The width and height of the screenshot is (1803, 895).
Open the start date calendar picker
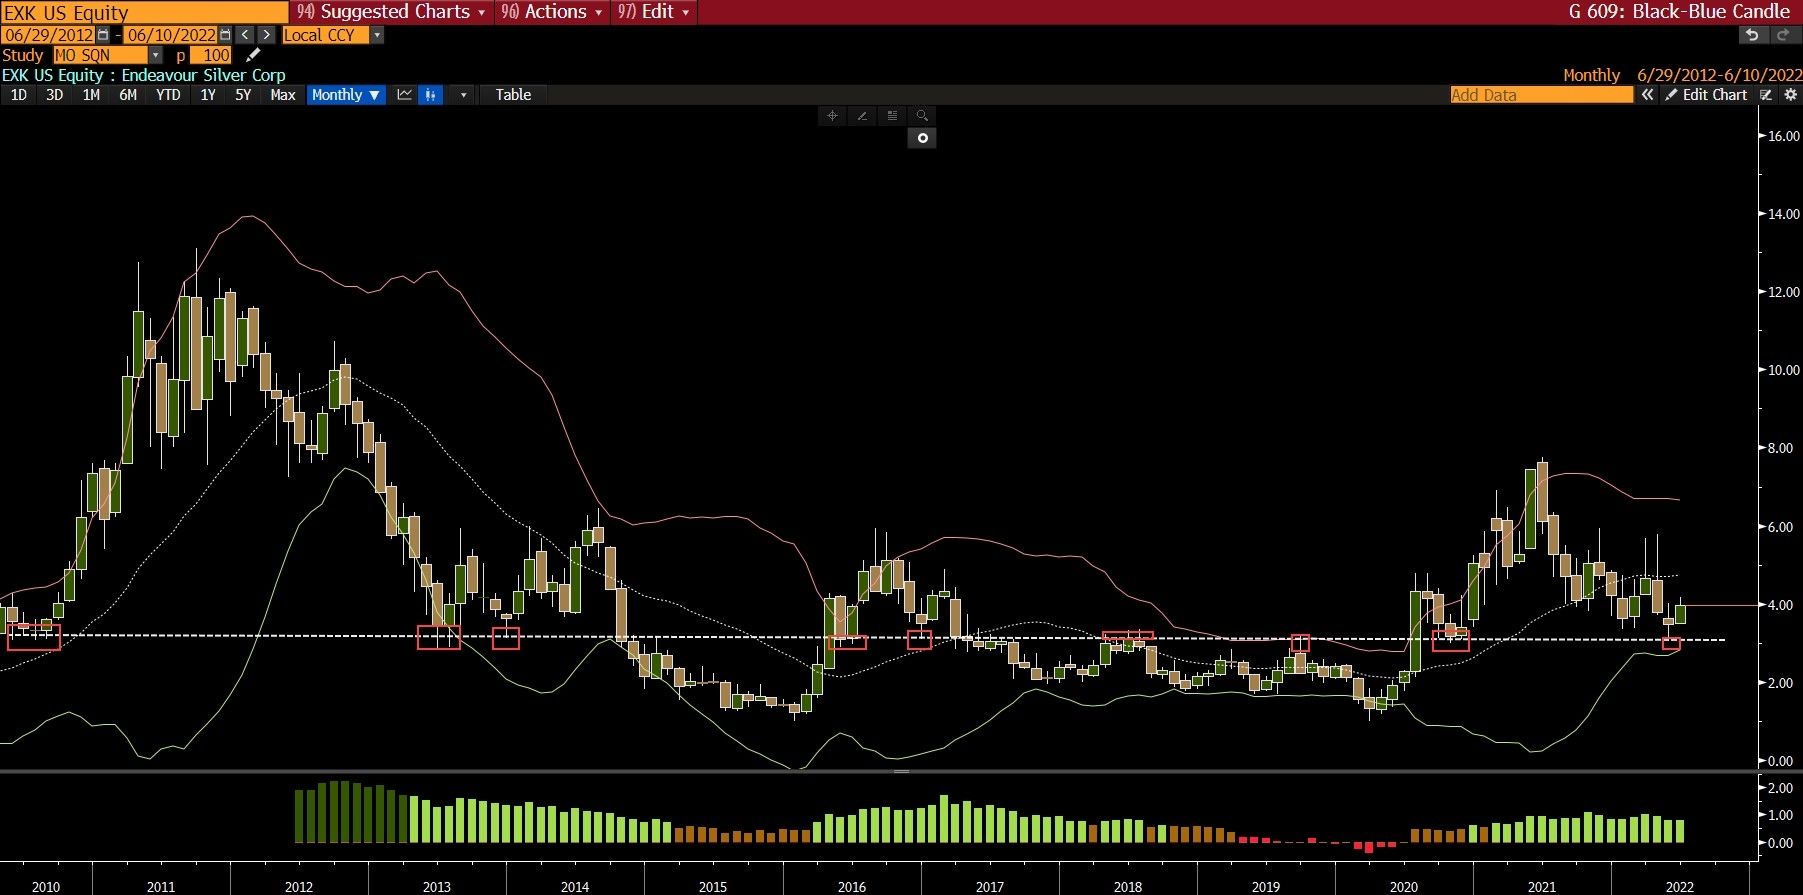[103, 35]
